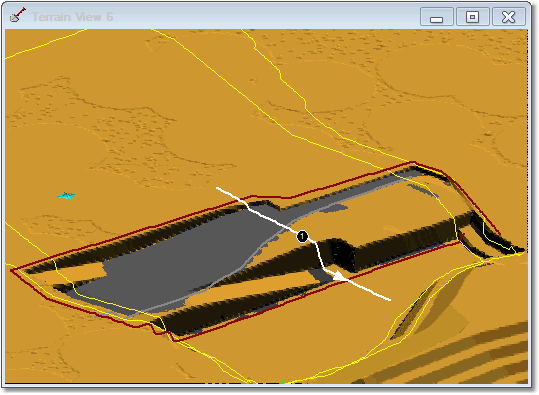Click the upper start of white path line

pos(218,188)
